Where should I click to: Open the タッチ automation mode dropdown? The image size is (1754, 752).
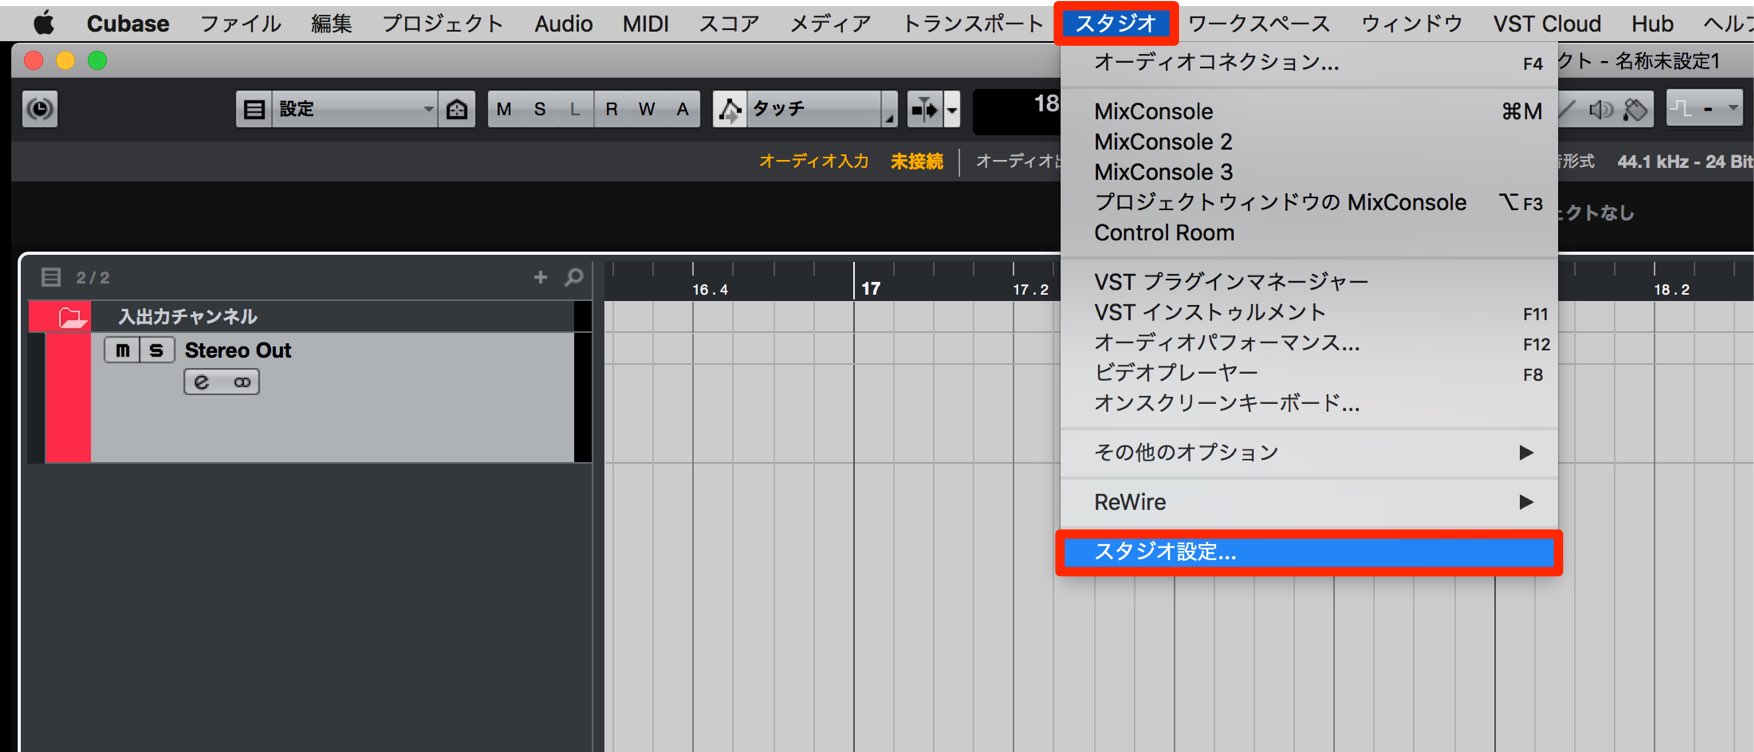[x=822, y=109]
